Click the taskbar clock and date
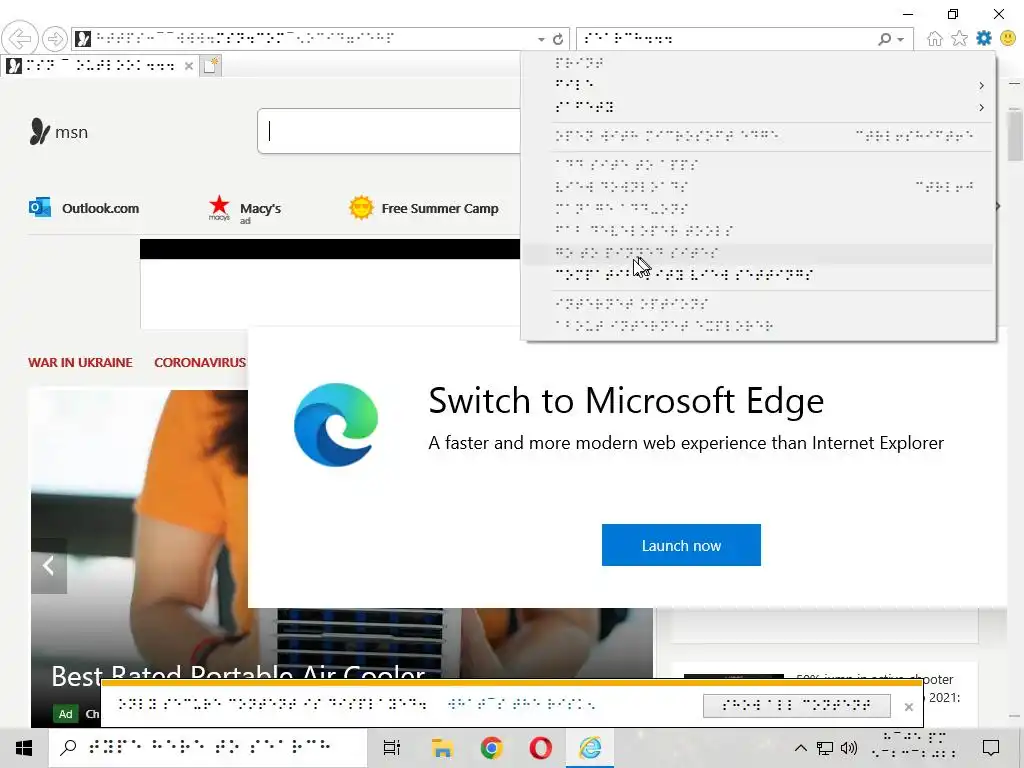Viewport: 1024px width, 768px height. click(914, 744)
